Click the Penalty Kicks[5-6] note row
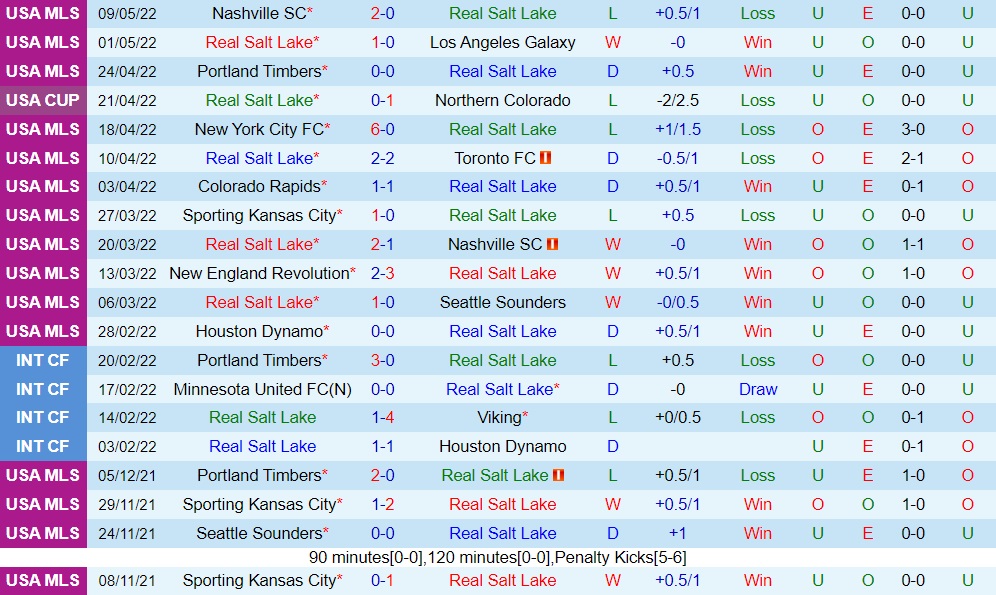 497,558
